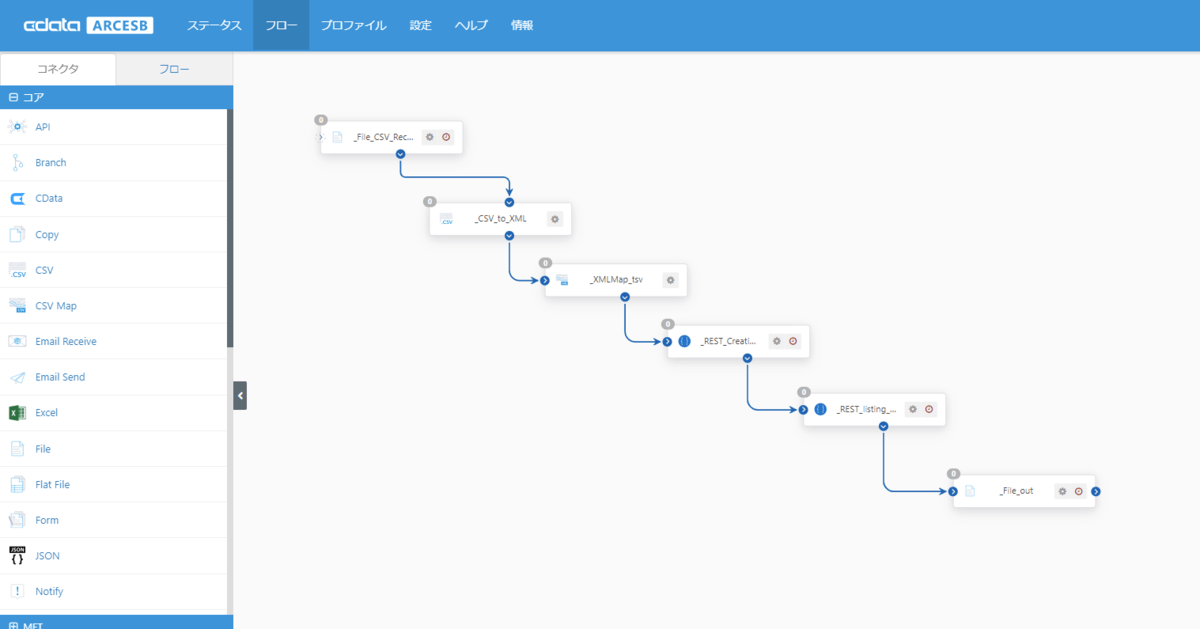Click the red clock icon on _File_out node

click(1079, 491)
